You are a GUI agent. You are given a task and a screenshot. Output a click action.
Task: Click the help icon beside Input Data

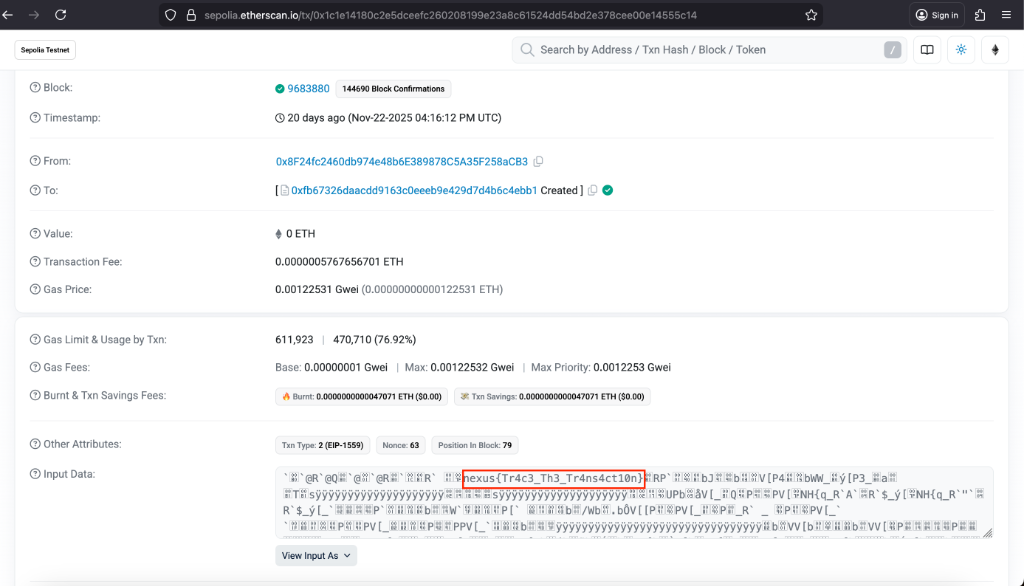point(35,474)
